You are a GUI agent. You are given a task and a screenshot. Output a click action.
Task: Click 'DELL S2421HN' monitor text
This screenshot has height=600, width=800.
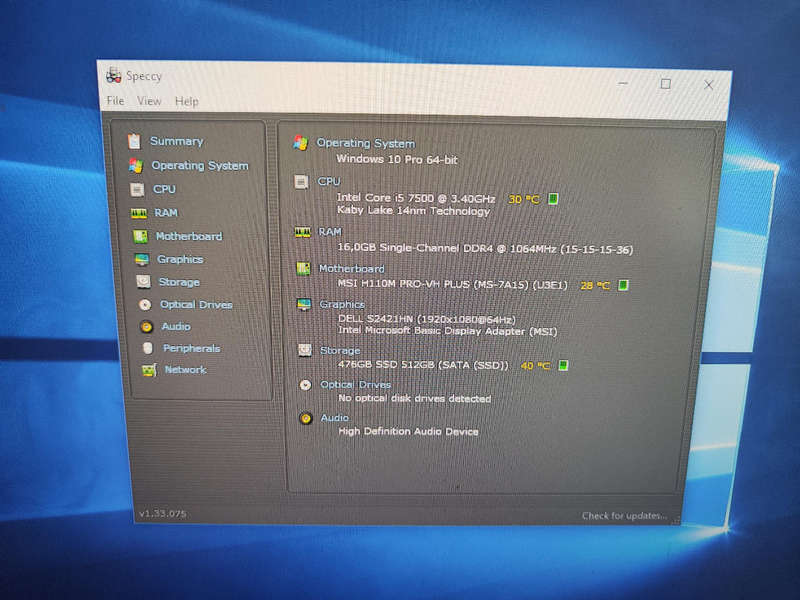pyautogui.click(x=427, y=319)
